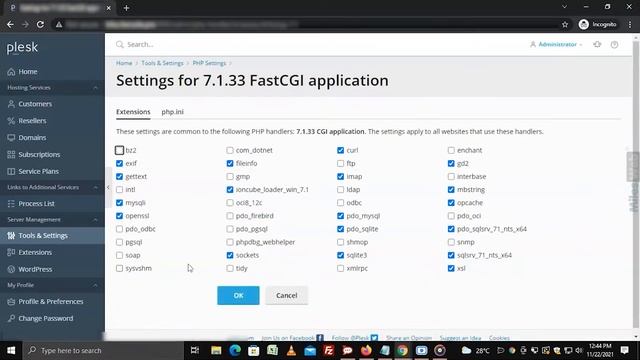Open the browser tab search dropdown
640x360 pixels.
[x=564, y=7]
